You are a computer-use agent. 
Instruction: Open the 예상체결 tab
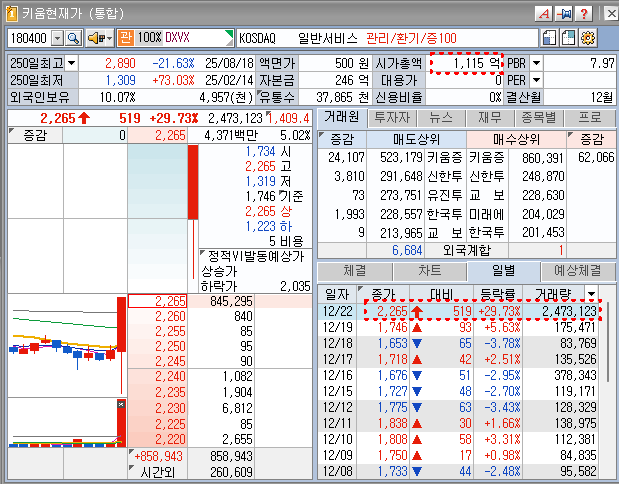coord(578,271)
